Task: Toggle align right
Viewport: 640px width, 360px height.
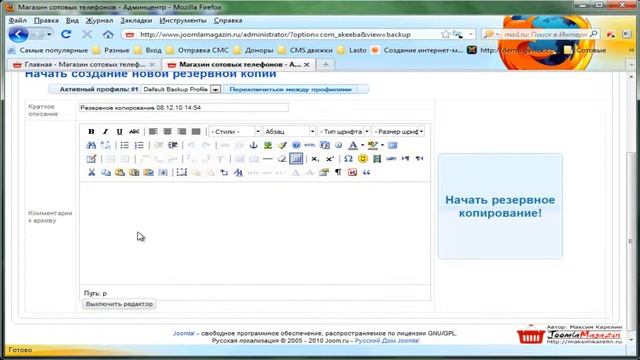Action: [182, 131]
